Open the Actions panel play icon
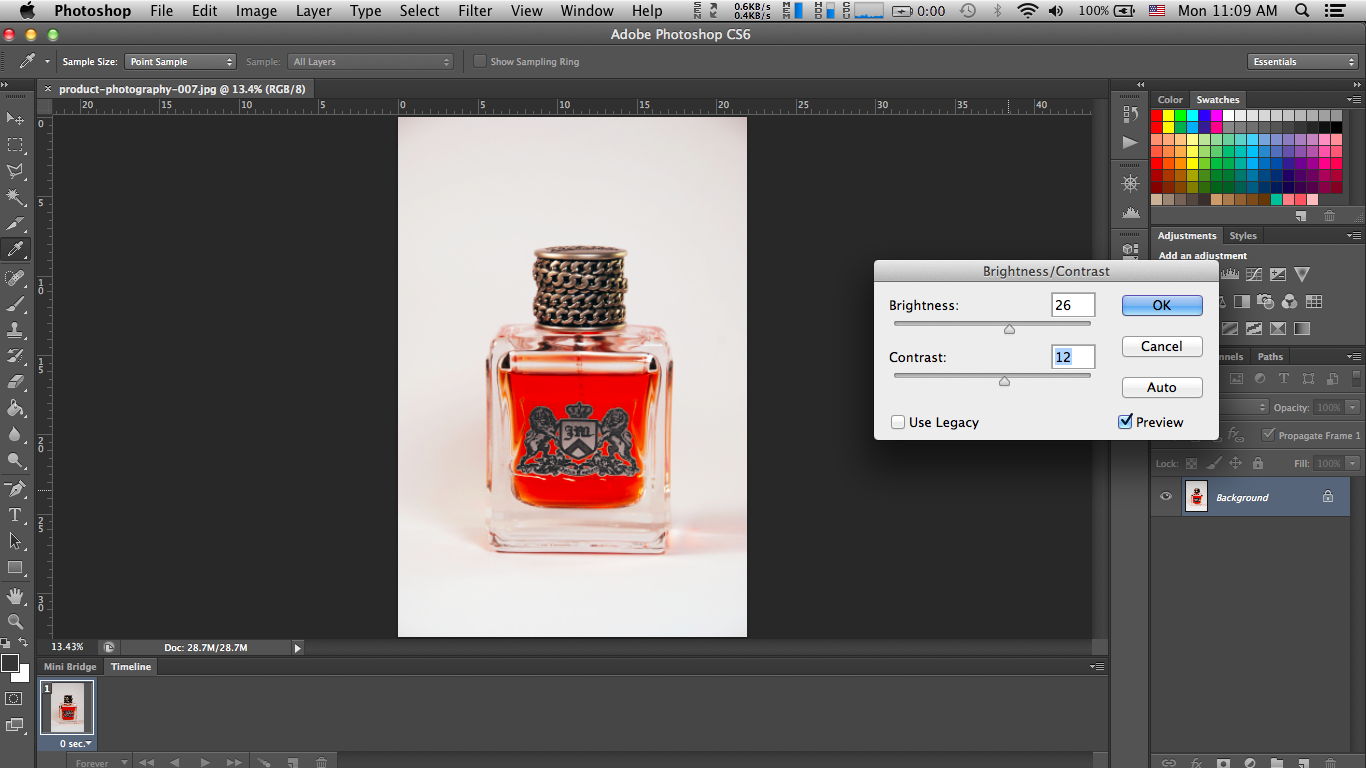The height and width of the screenshot is (768, 1366). tap(1130, 142)
